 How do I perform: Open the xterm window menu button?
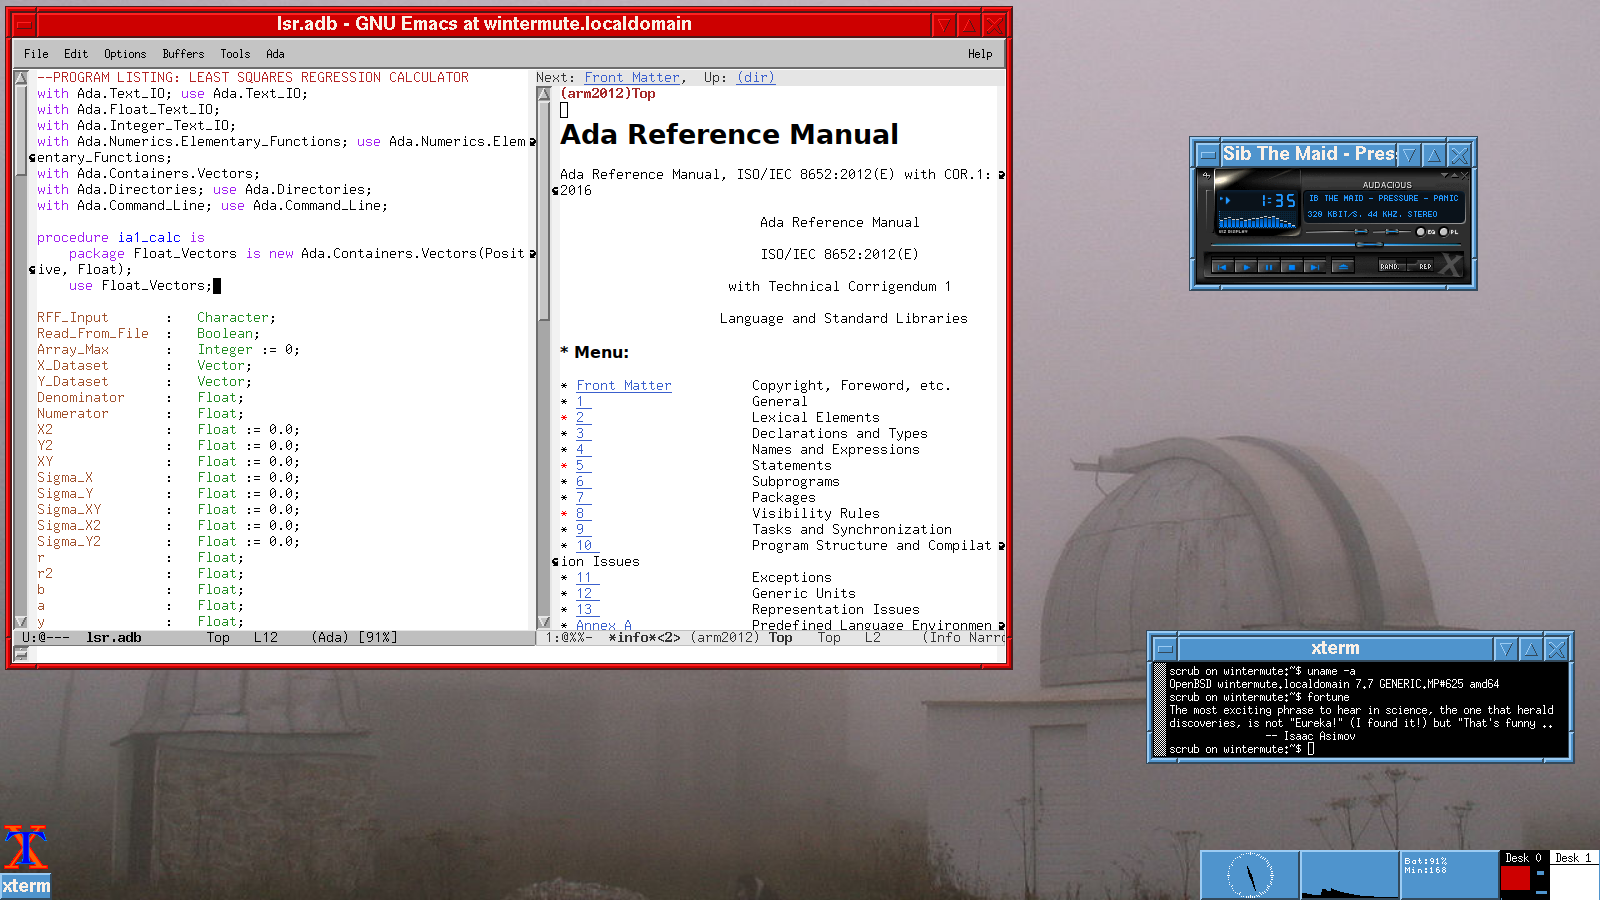[x=1164, y=649]
